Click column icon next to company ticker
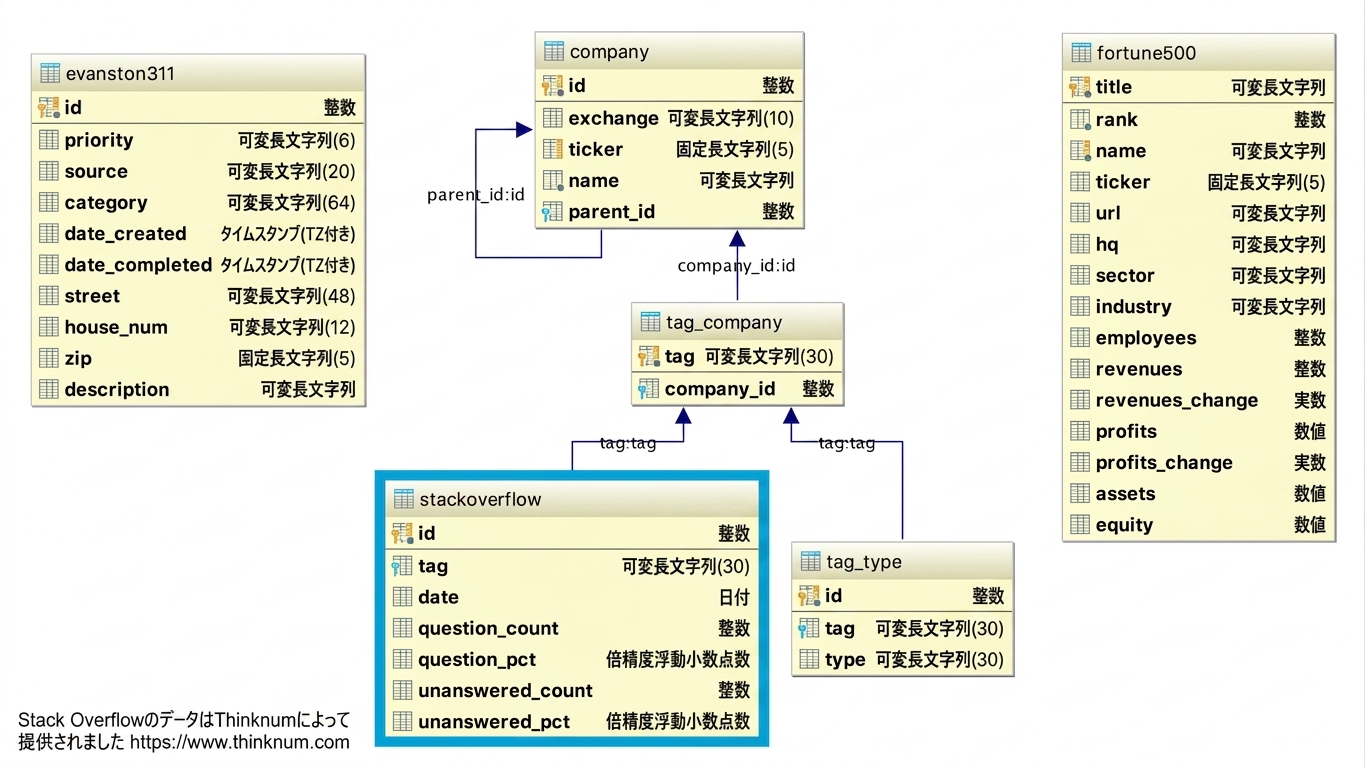The height and width of the screenshot is (768, 1365). tap(553, 149)
